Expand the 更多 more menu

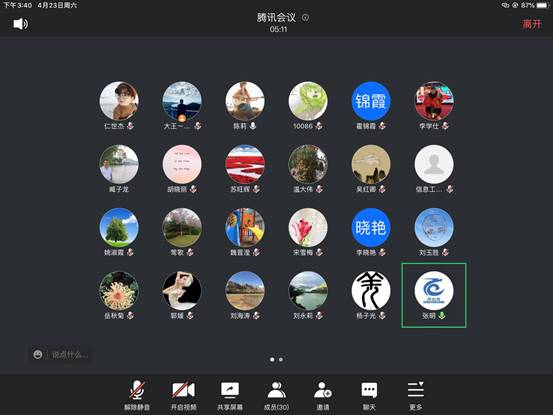416,395
